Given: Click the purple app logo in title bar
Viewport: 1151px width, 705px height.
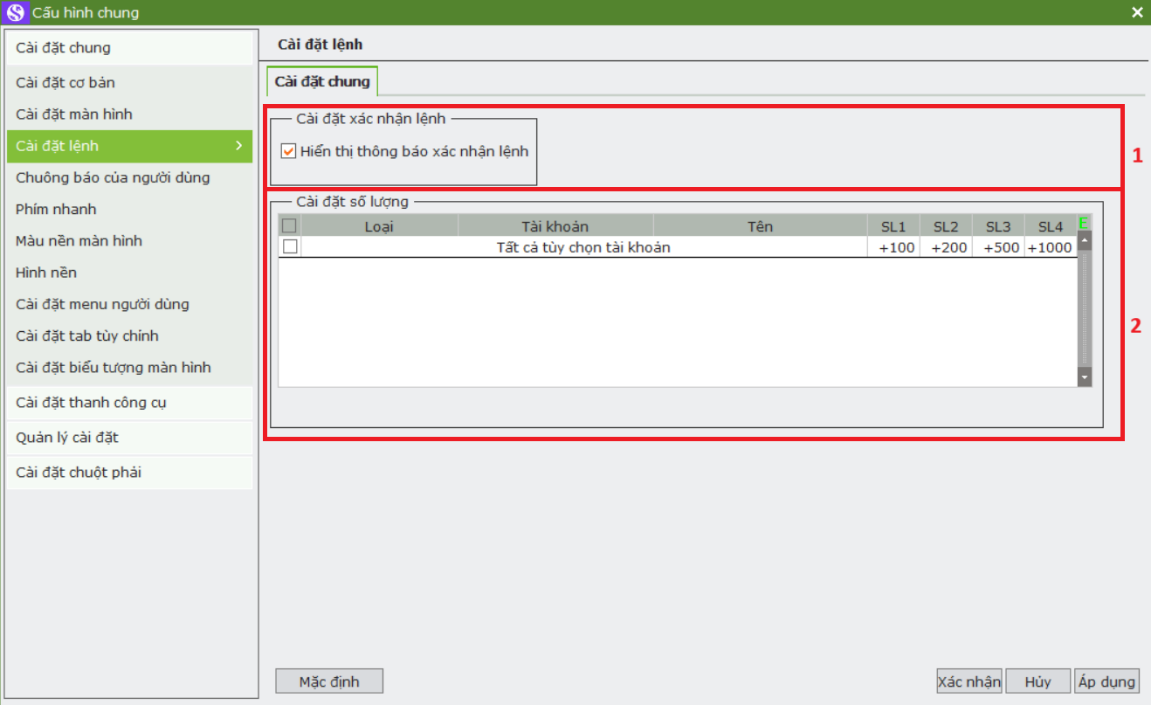Looking at the screenshot, I should [15, 13].
